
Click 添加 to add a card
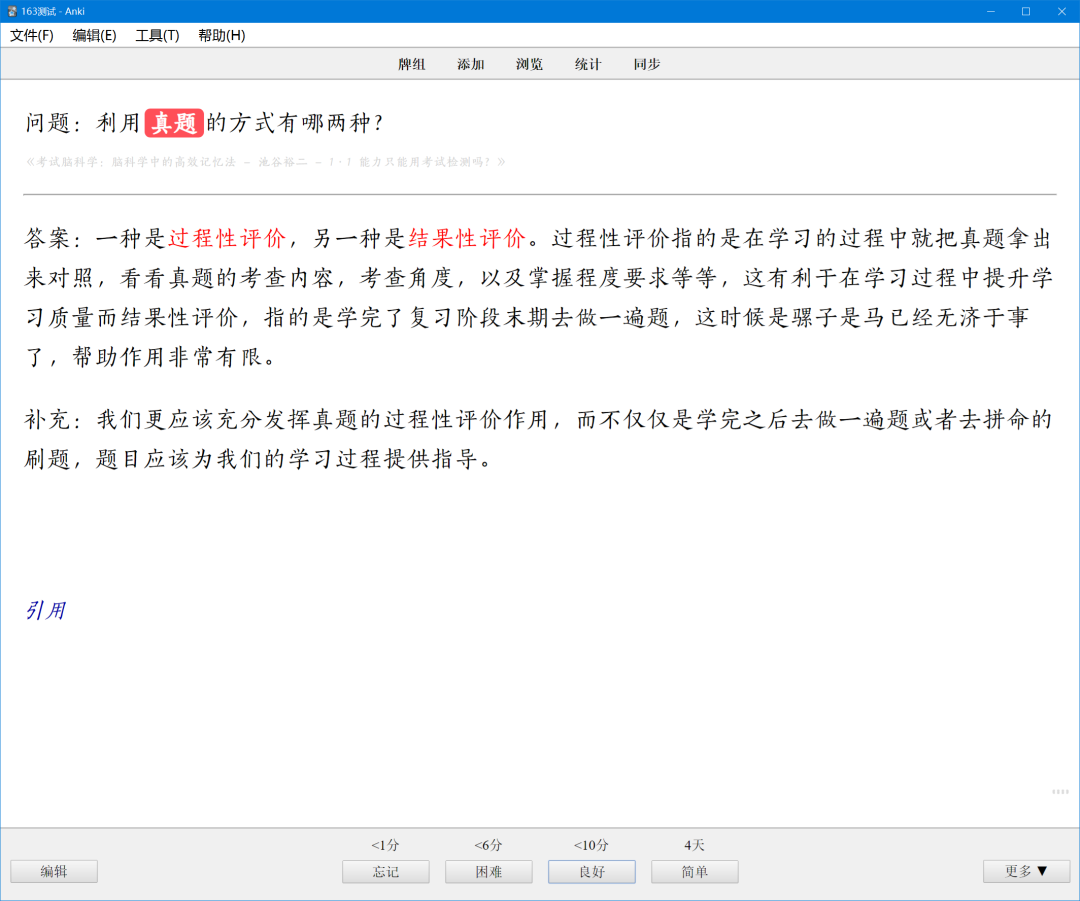(470, 64)
